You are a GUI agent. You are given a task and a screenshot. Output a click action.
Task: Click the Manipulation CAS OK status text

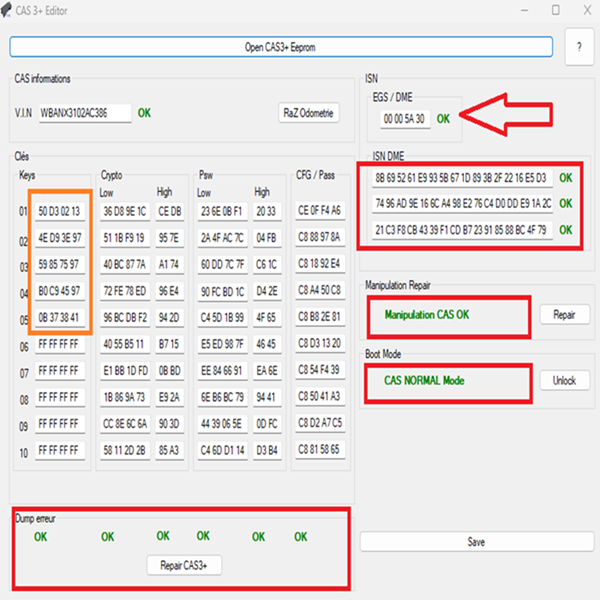(427, 315)
